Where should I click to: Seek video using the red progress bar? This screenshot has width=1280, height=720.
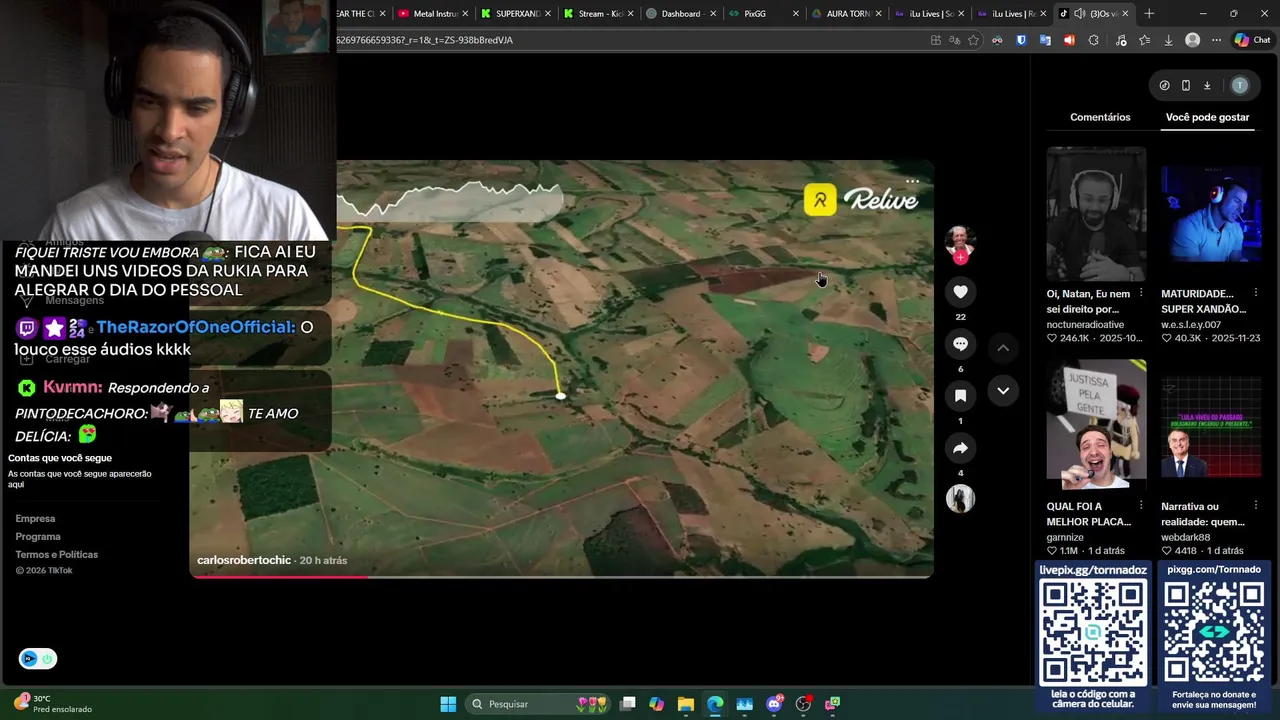(x=561, y=576)
